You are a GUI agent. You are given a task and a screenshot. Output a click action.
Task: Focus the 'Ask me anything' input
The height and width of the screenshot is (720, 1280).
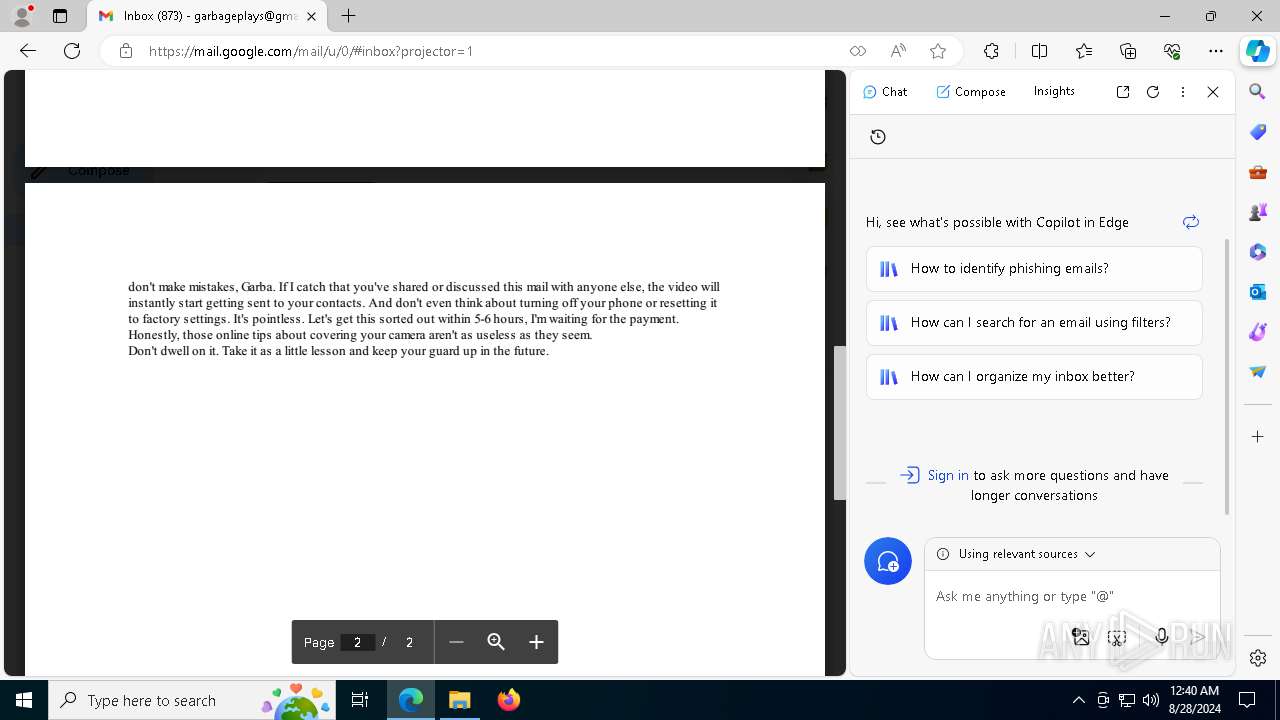tap(1071, 596)
